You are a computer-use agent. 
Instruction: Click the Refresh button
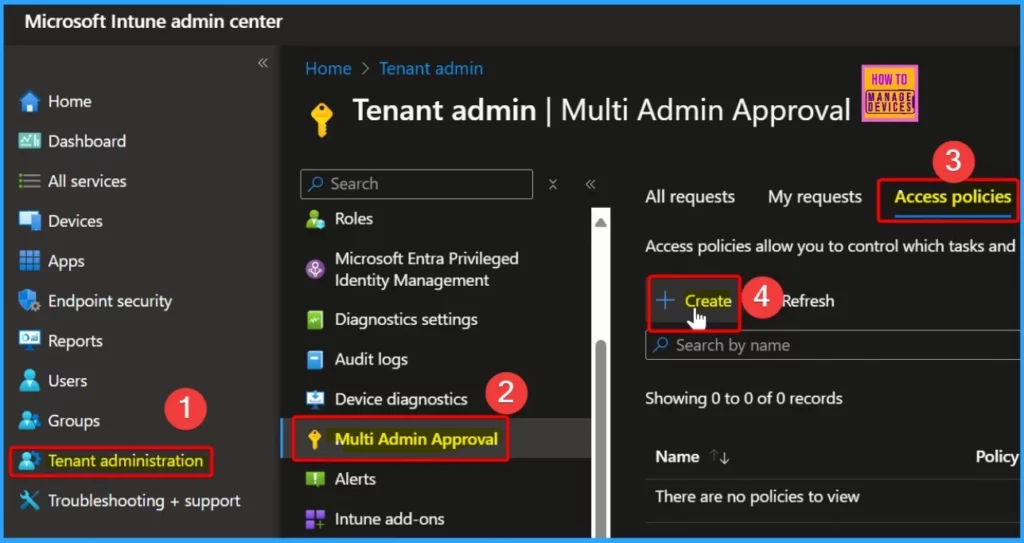[x=808, y=301]
